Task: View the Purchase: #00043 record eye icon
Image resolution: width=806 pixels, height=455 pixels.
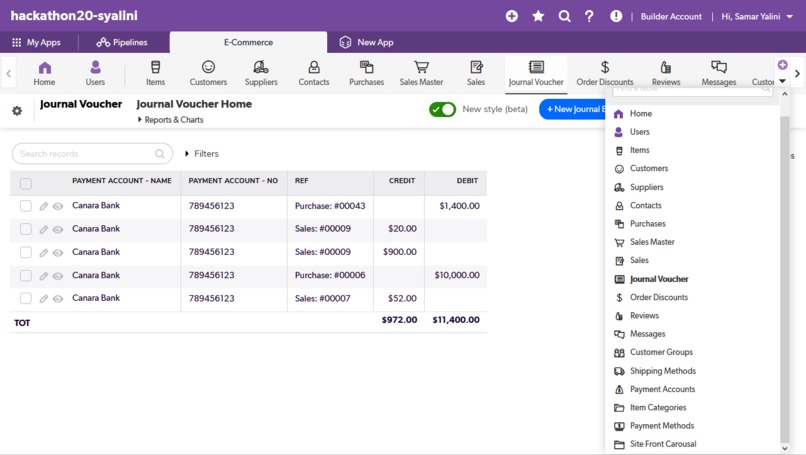Action: coord(58,206)
